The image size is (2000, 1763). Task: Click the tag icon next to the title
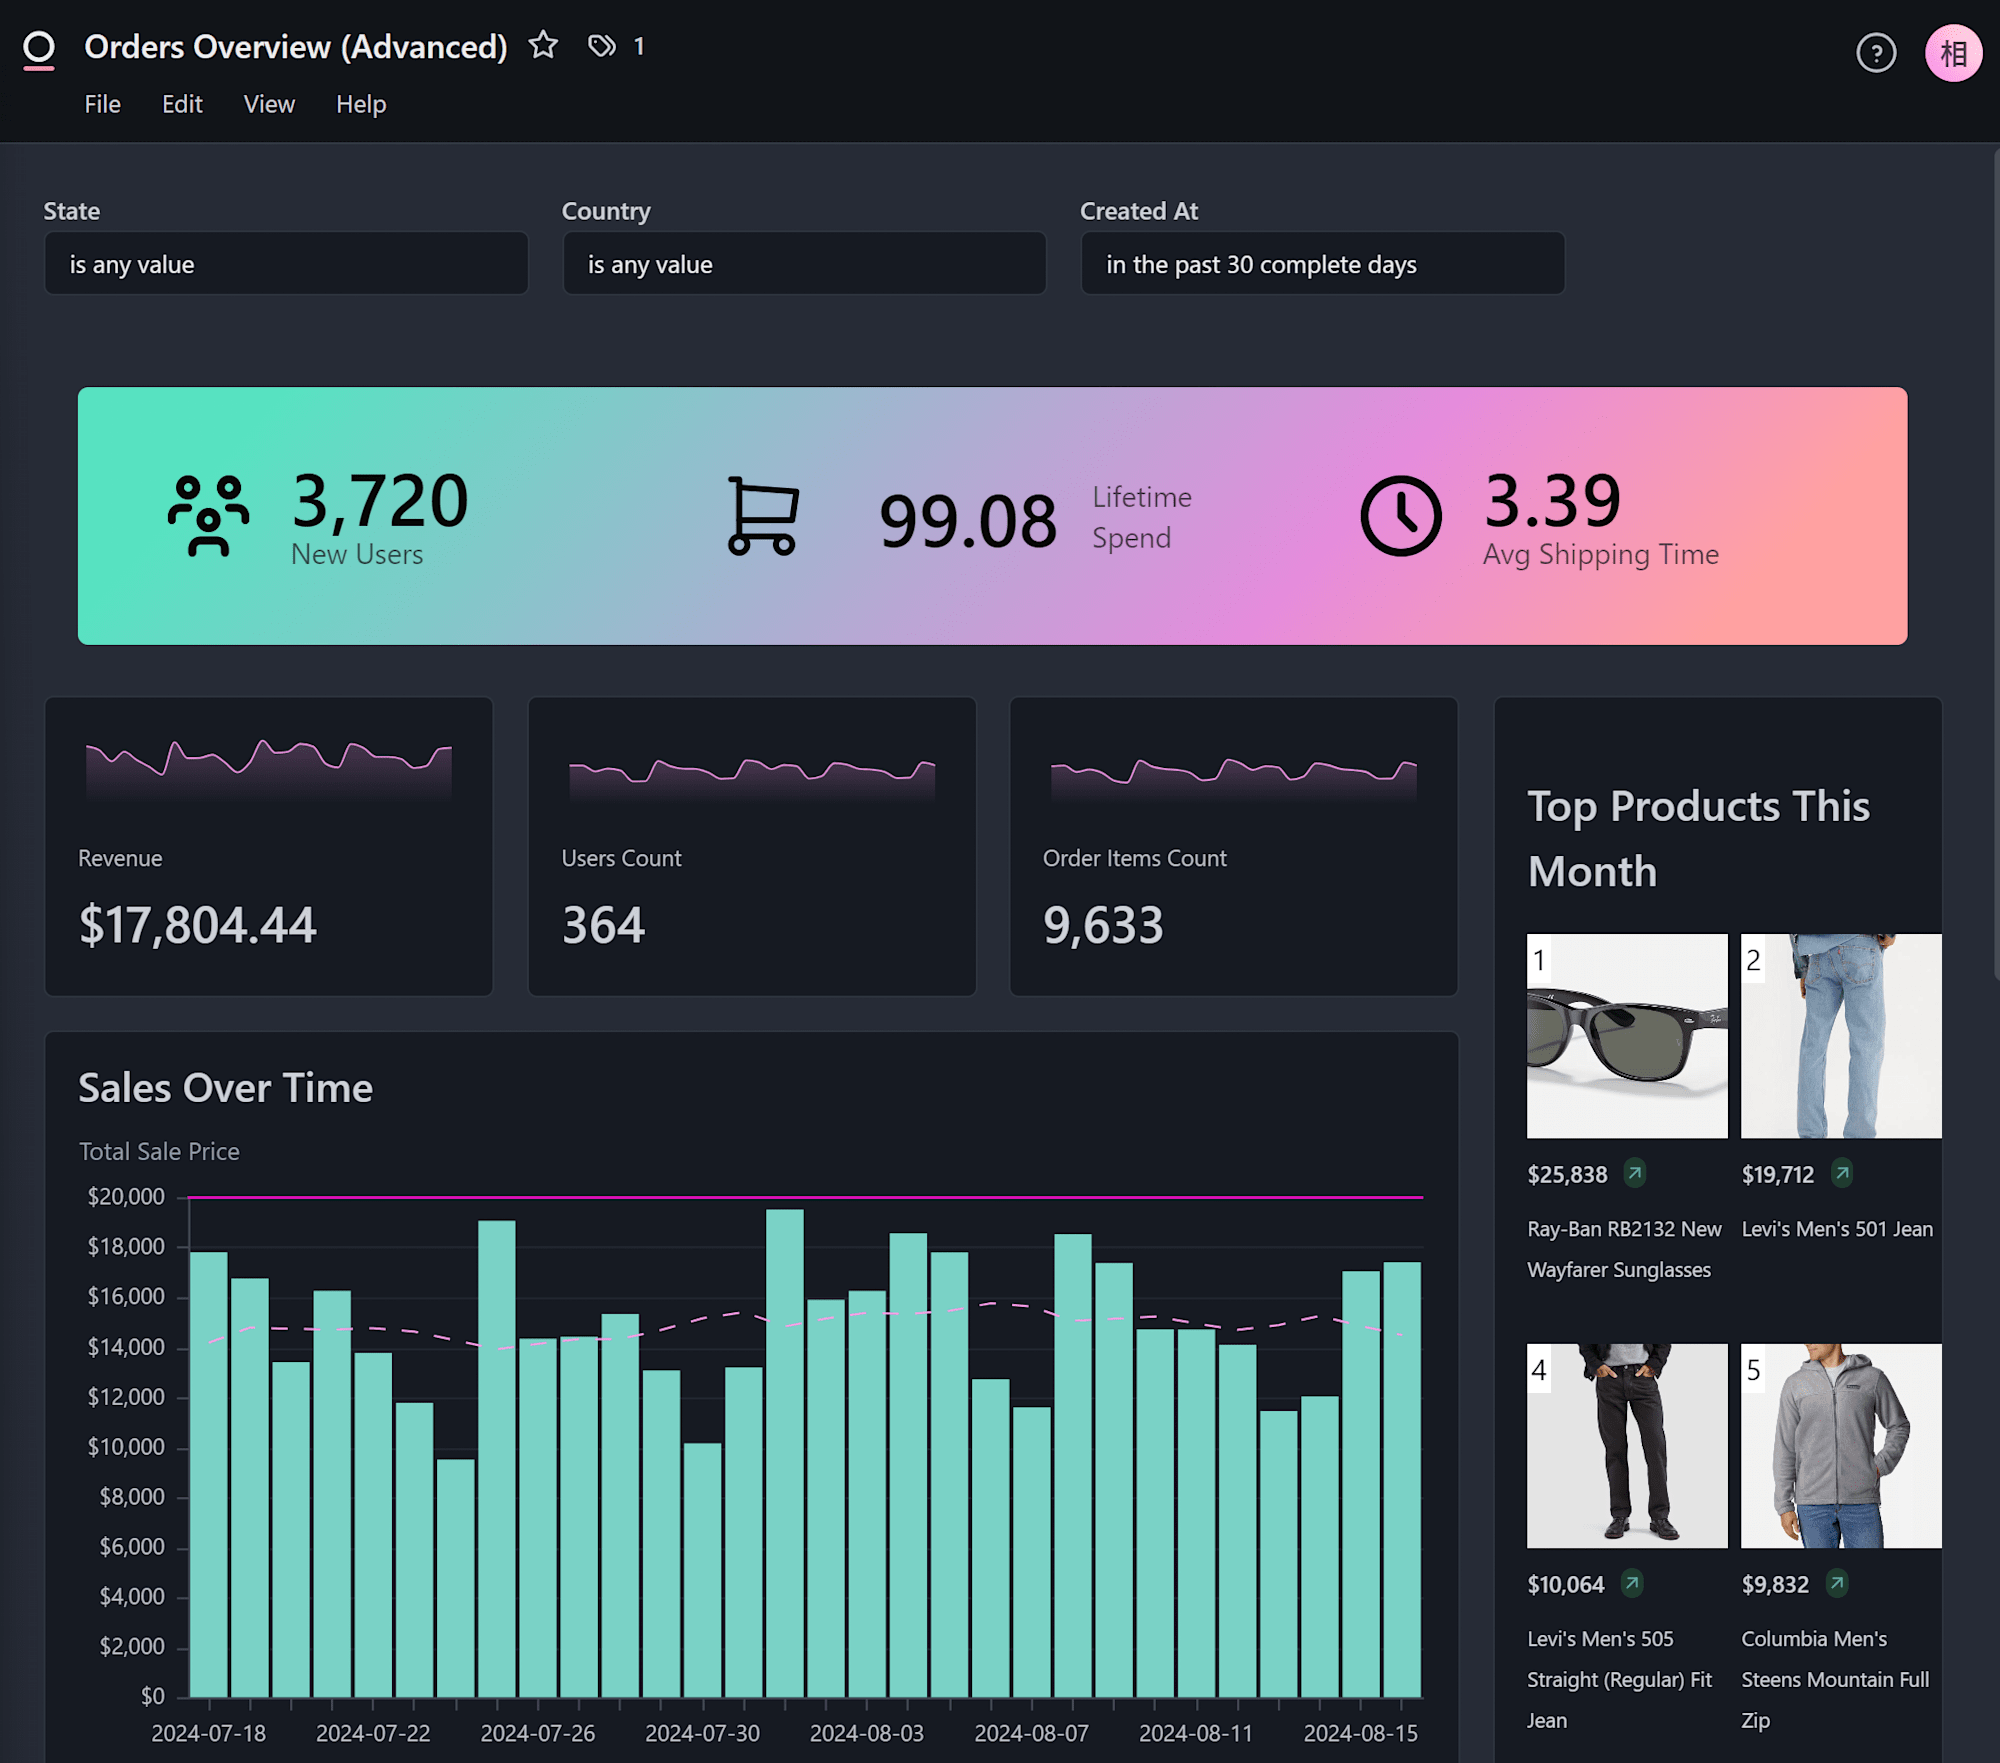[601, 46]
